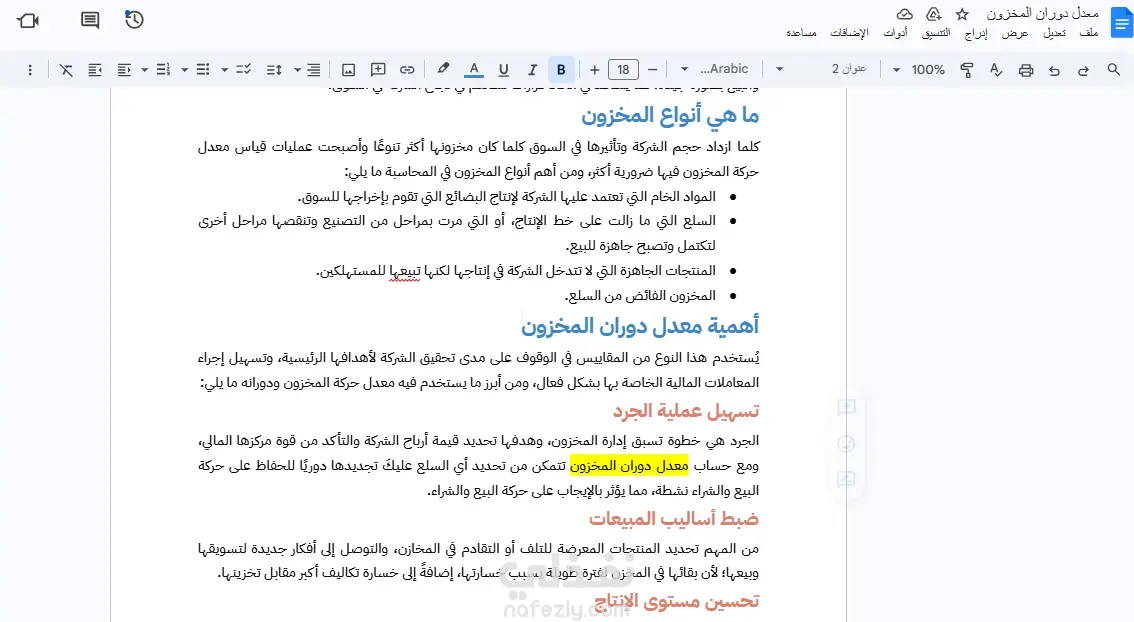Open the comment history icon
Image resolution: width=1134 pixels, height=622 pixels.
(x=90, y=20)
